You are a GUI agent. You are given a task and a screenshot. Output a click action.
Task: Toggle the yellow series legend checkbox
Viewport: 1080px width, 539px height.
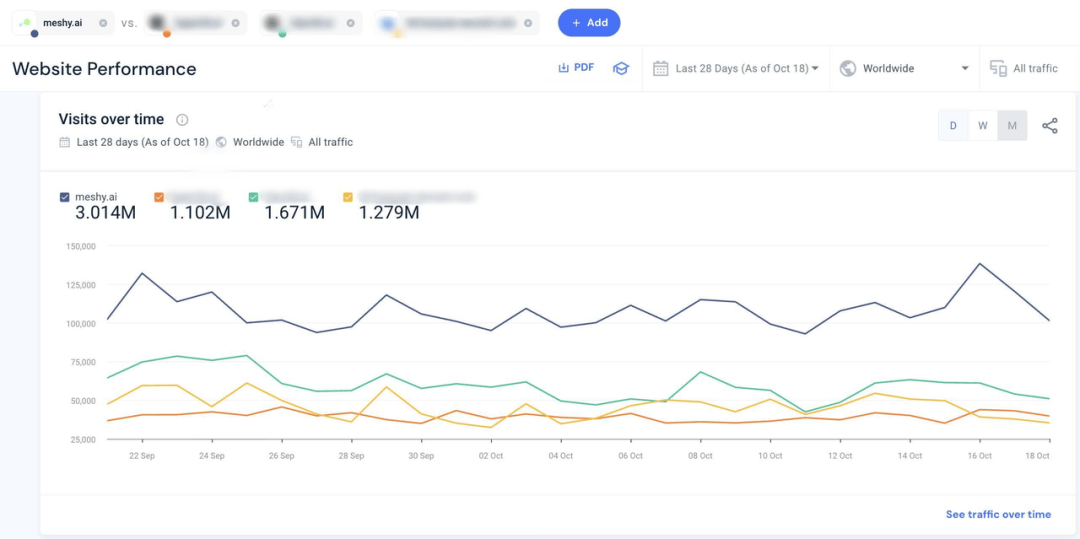click(x=348, y=197)
